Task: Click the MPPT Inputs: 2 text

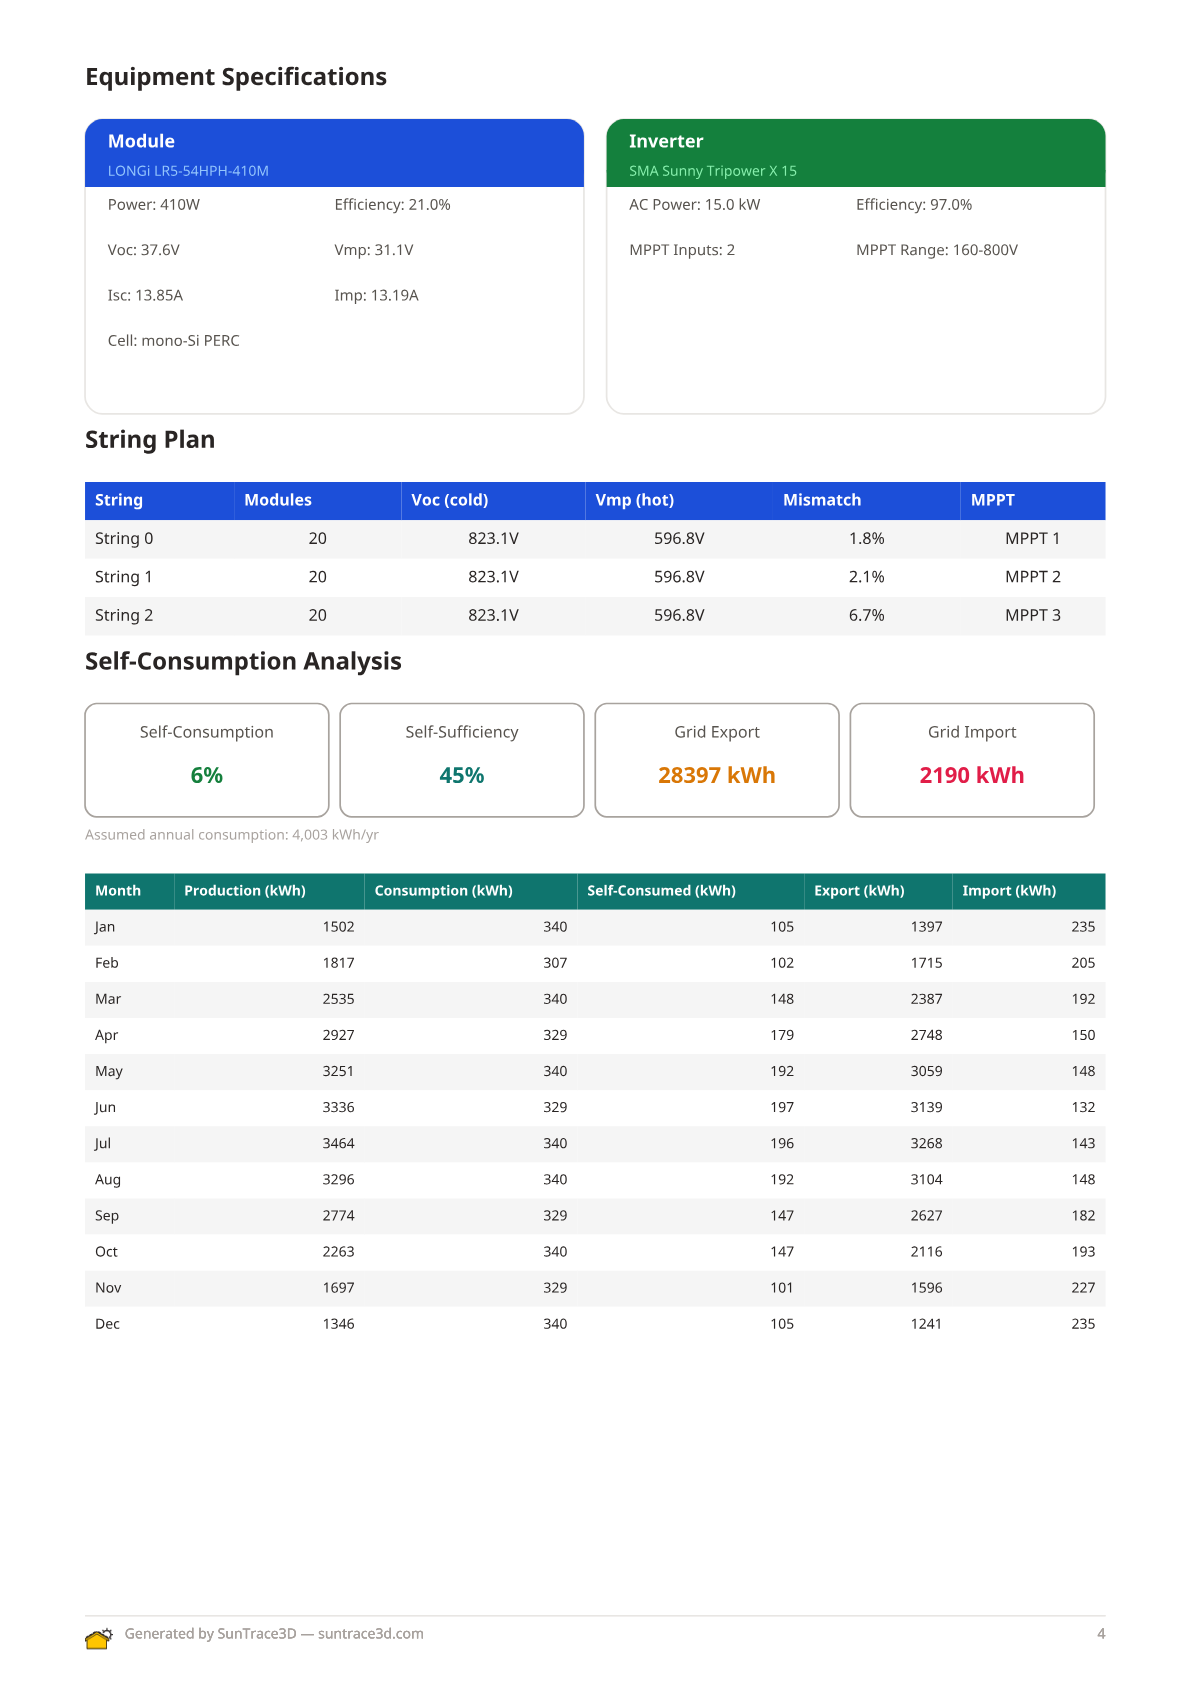Action: coord(682,250)
